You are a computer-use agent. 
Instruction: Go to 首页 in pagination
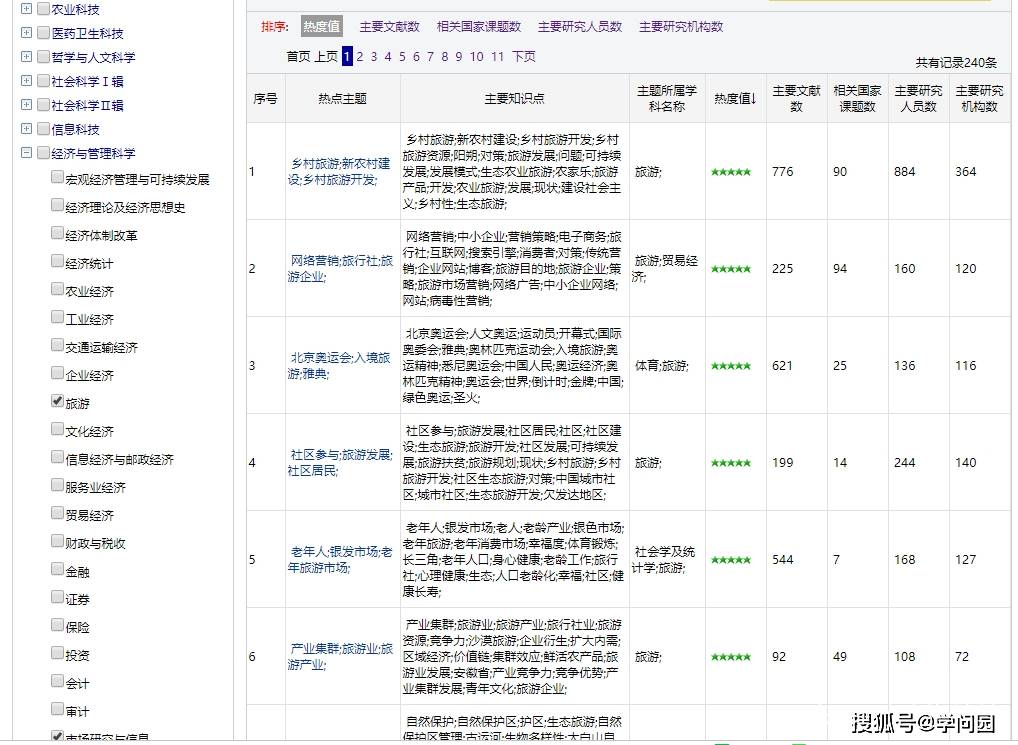299,56
